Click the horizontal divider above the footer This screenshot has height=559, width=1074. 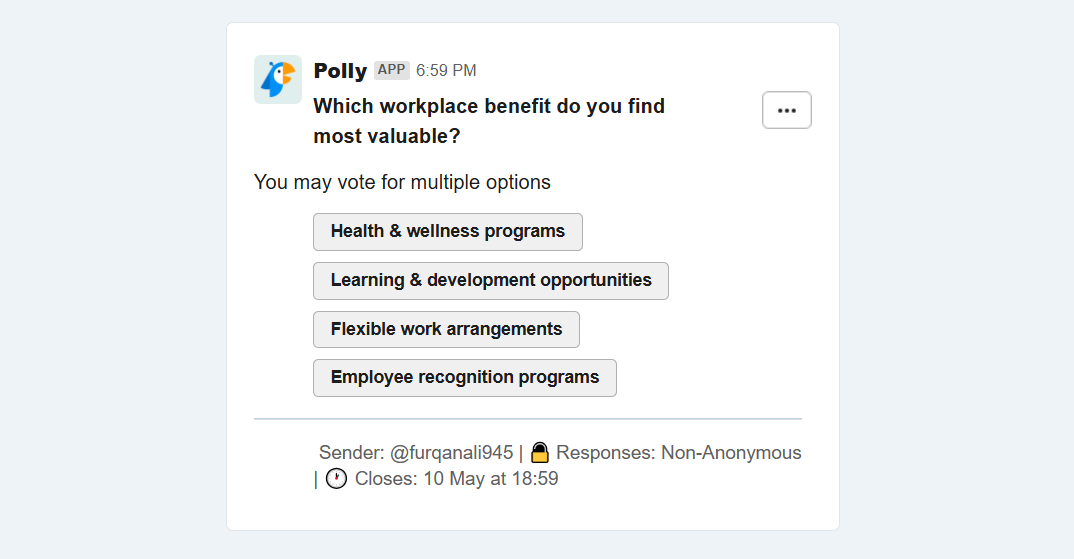click(x=528, y=419)
